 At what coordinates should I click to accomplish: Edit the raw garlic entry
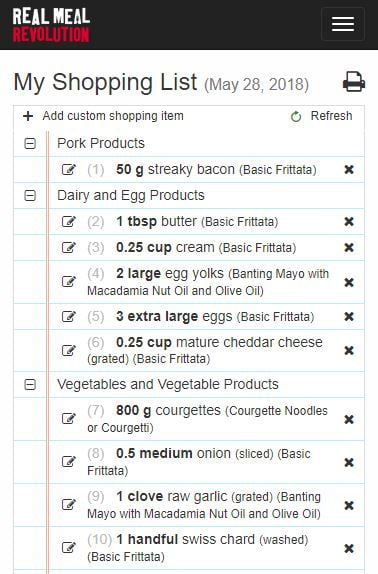[69, 504]
